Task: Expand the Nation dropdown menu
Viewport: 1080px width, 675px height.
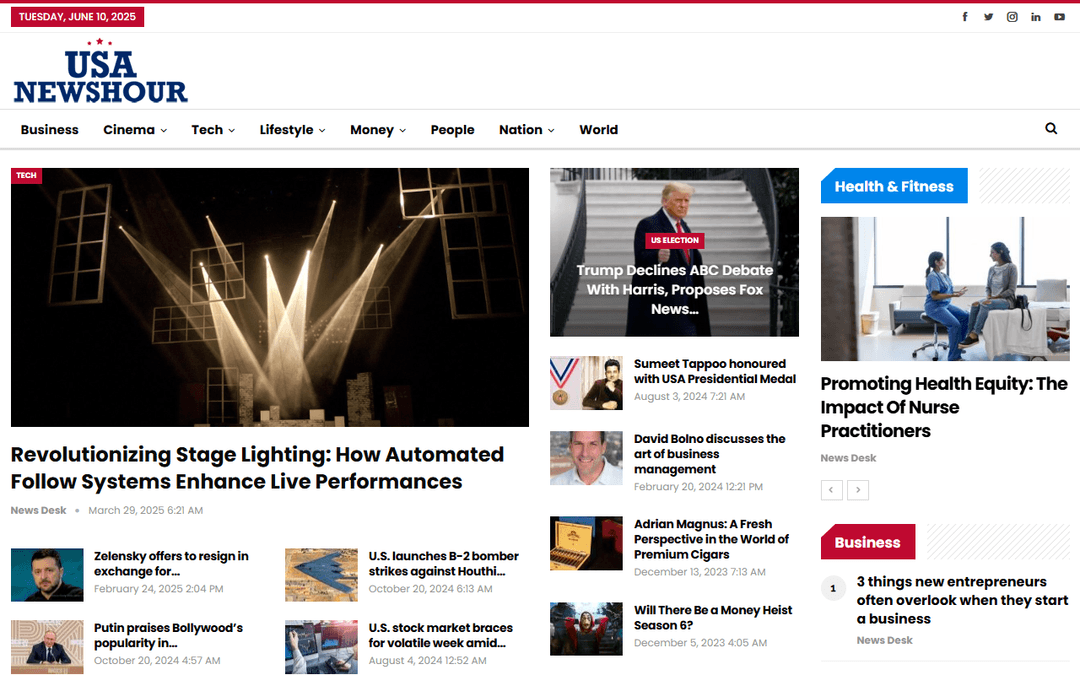Action: [526, 129]
